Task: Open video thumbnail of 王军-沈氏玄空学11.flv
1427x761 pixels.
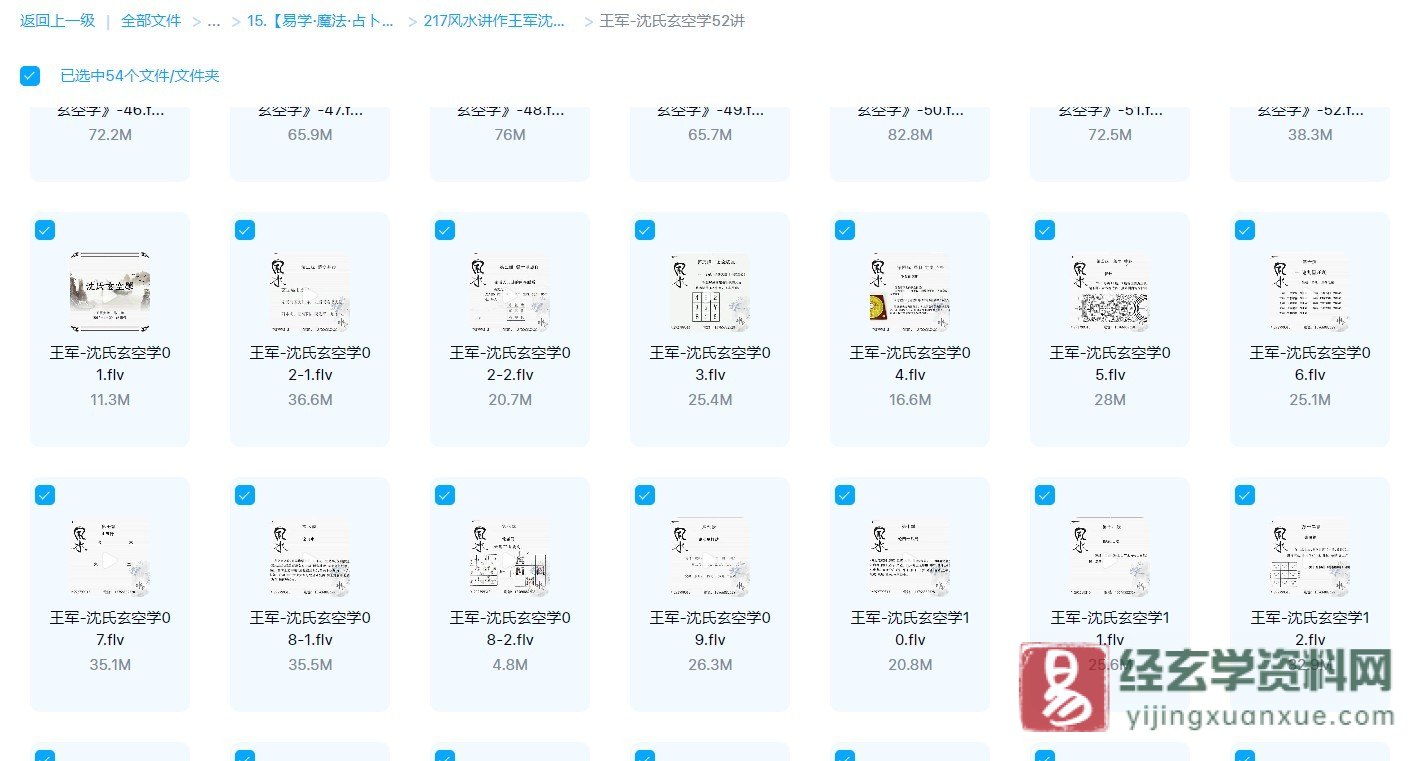Action: point(1110,557)
